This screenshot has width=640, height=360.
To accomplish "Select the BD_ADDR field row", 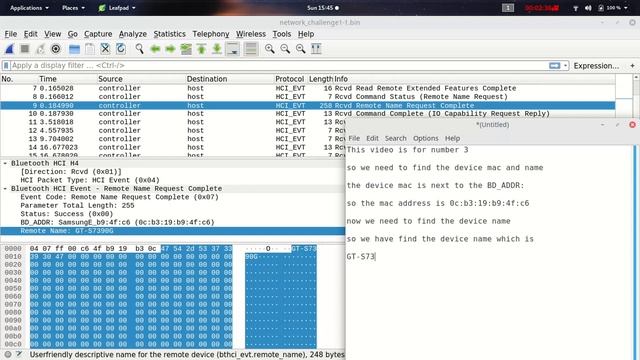I will point(173,222).
